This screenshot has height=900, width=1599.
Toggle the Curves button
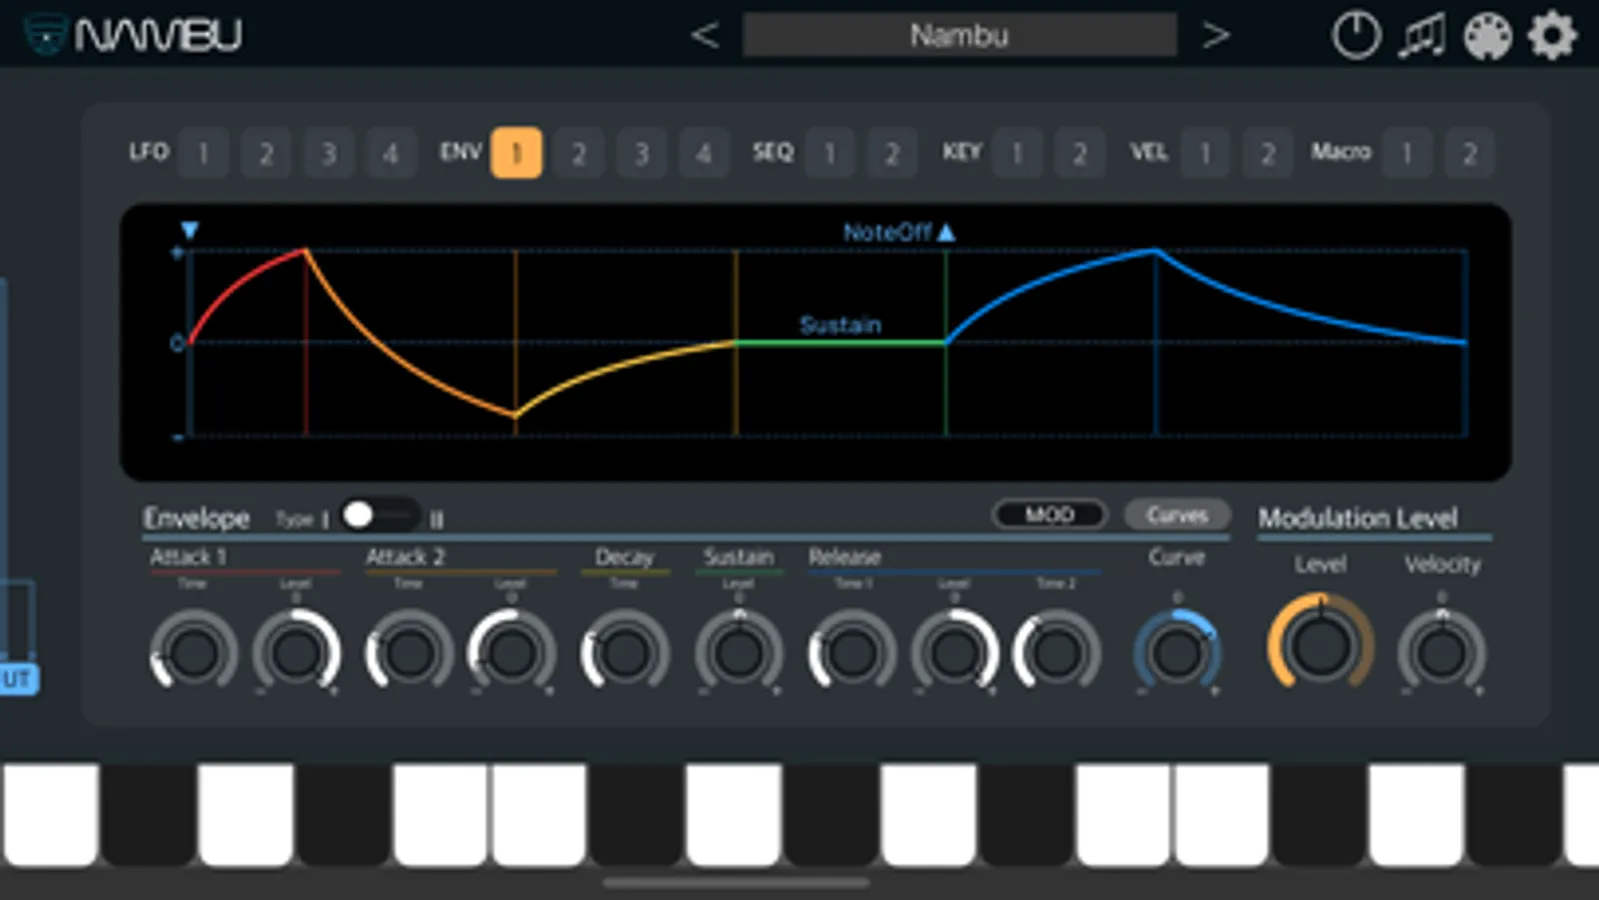tap(1177, 514)
